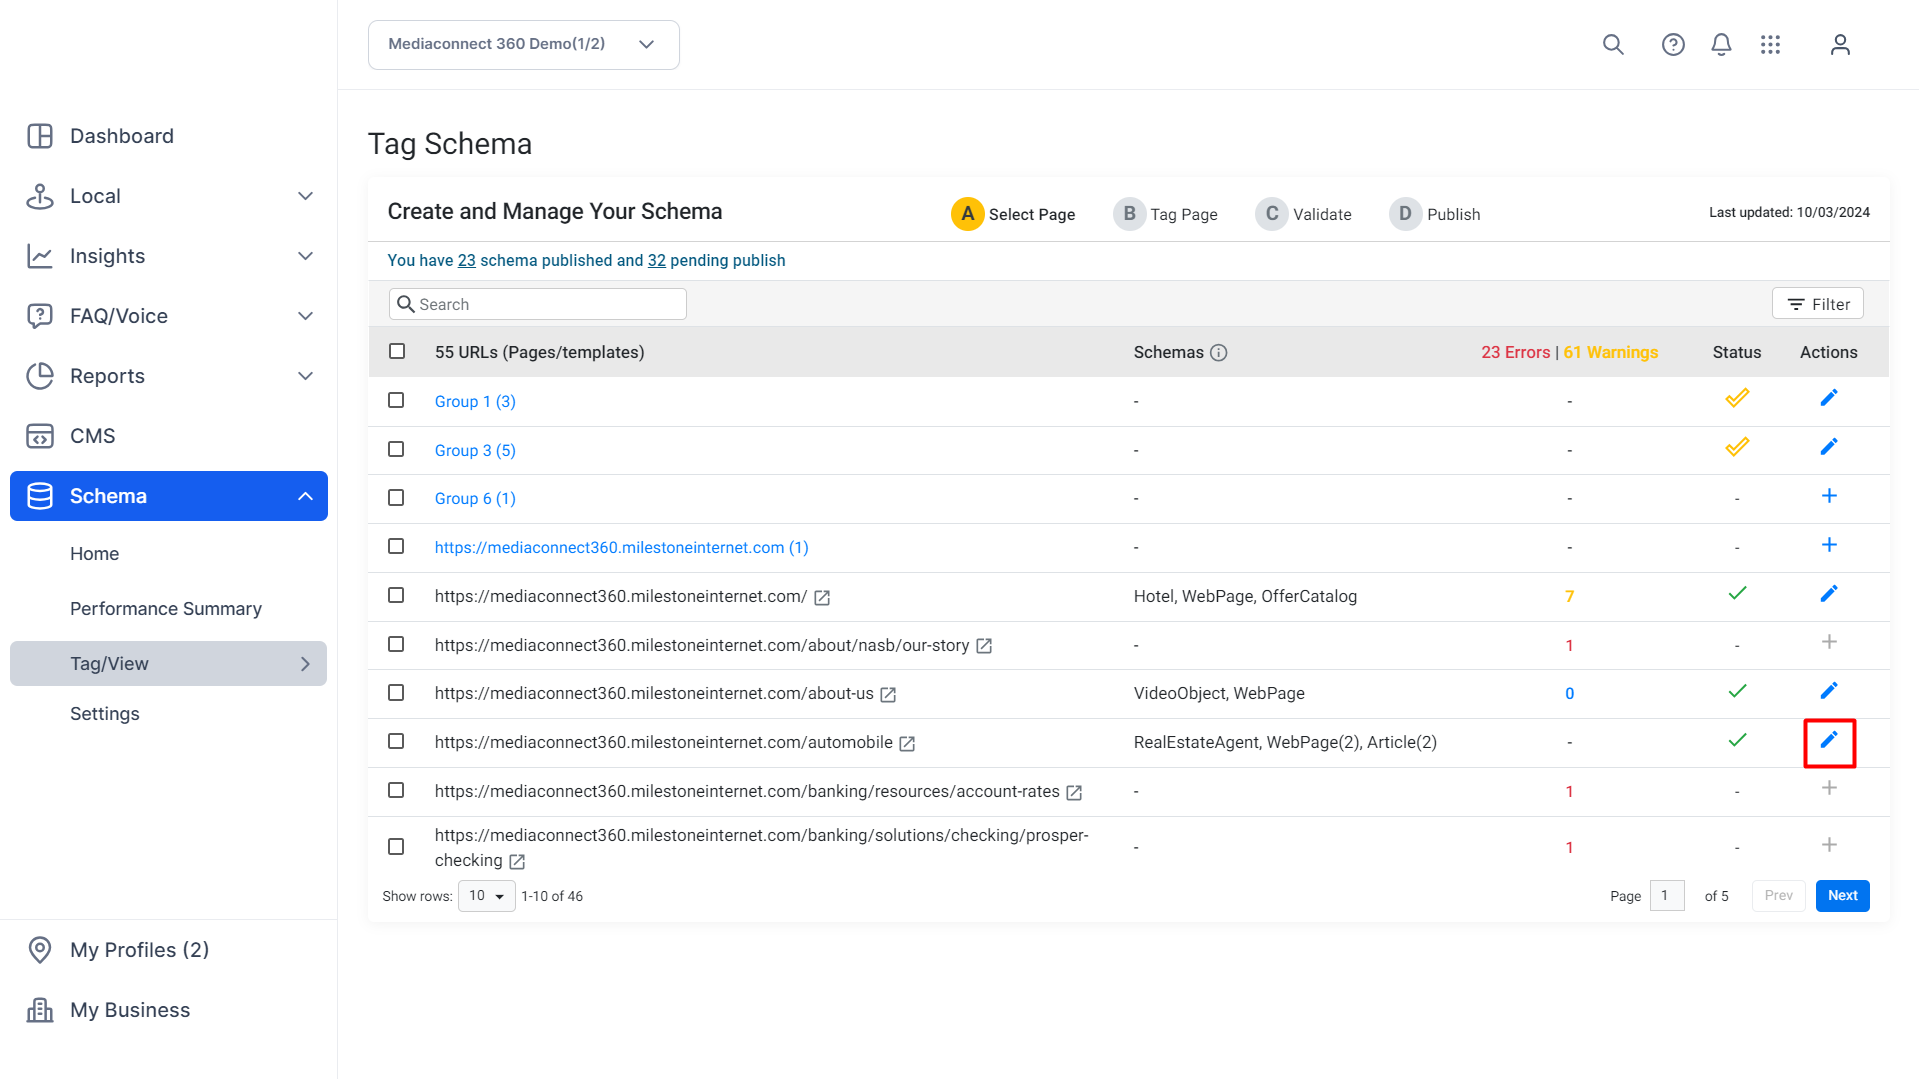Expand the Reports sidebar menu

[x=306, y=376]
